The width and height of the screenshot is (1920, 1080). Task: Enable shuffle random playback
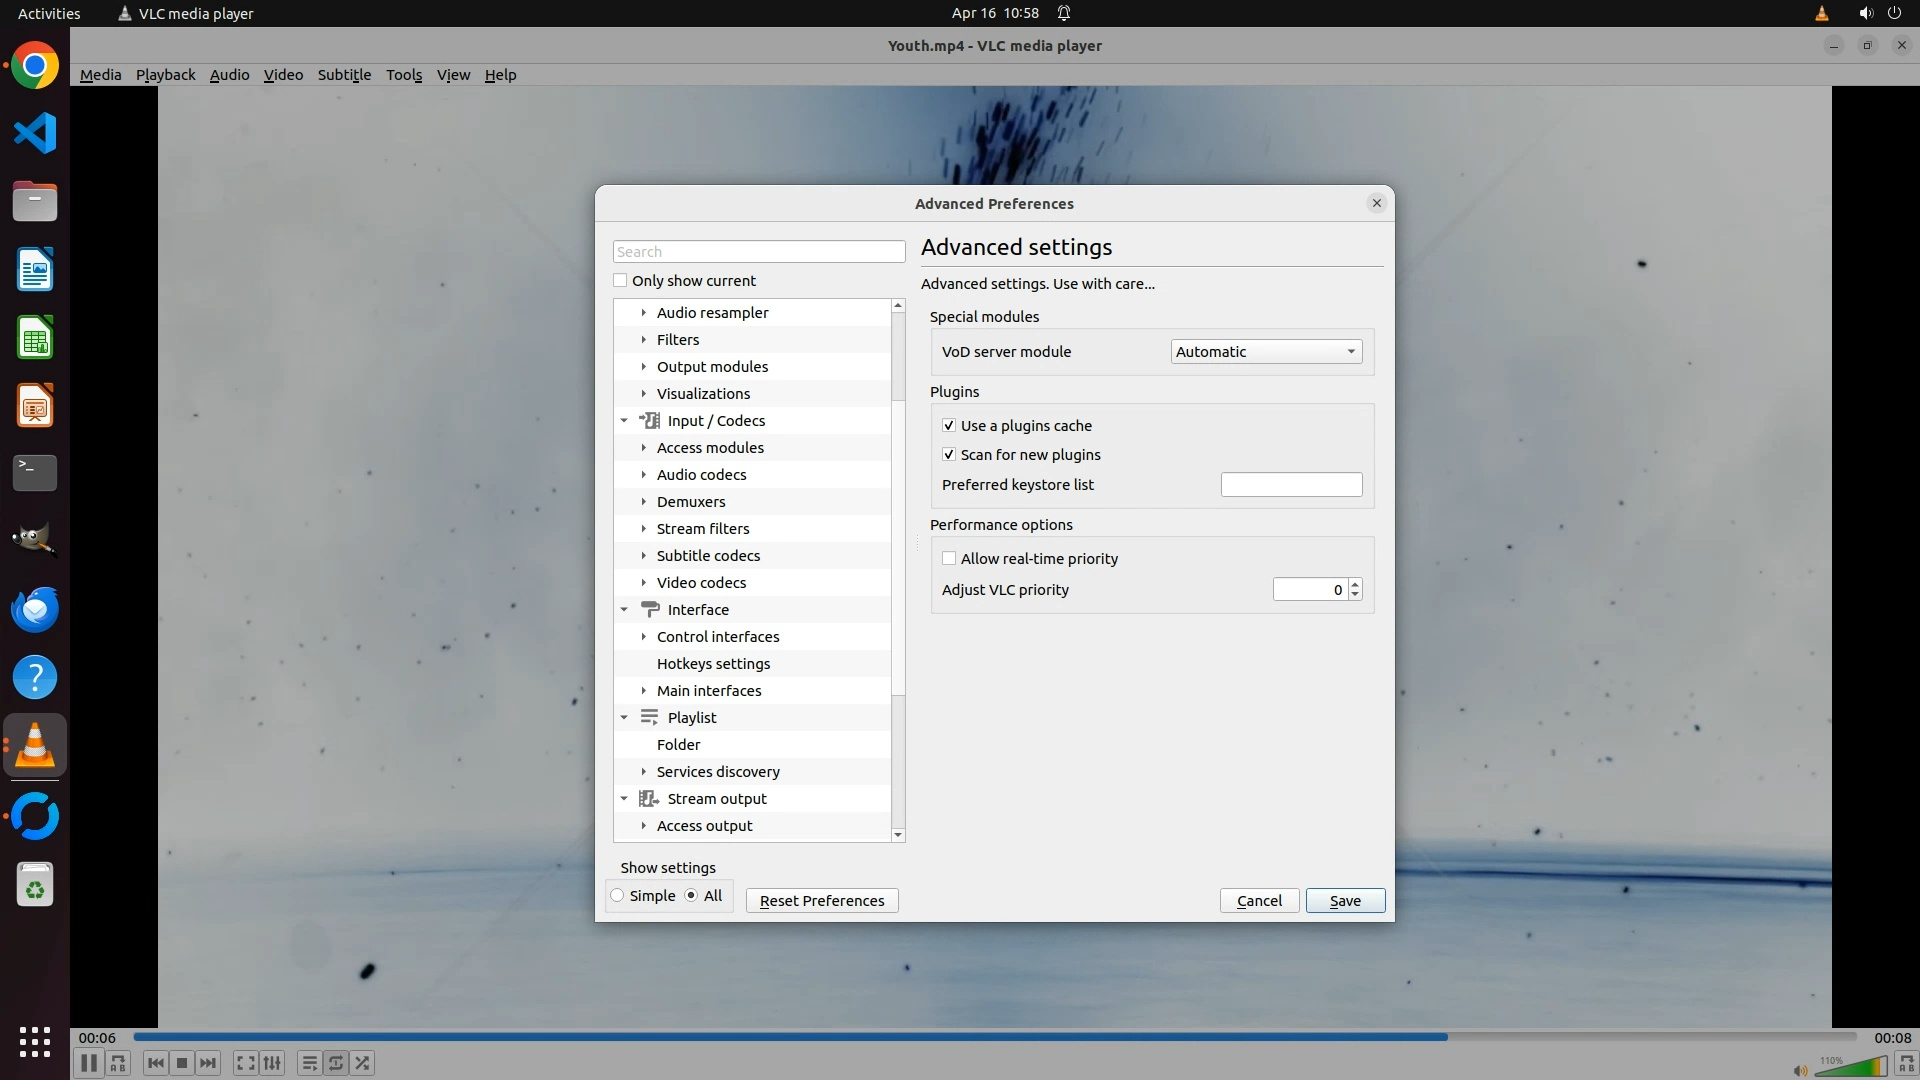363,1063
